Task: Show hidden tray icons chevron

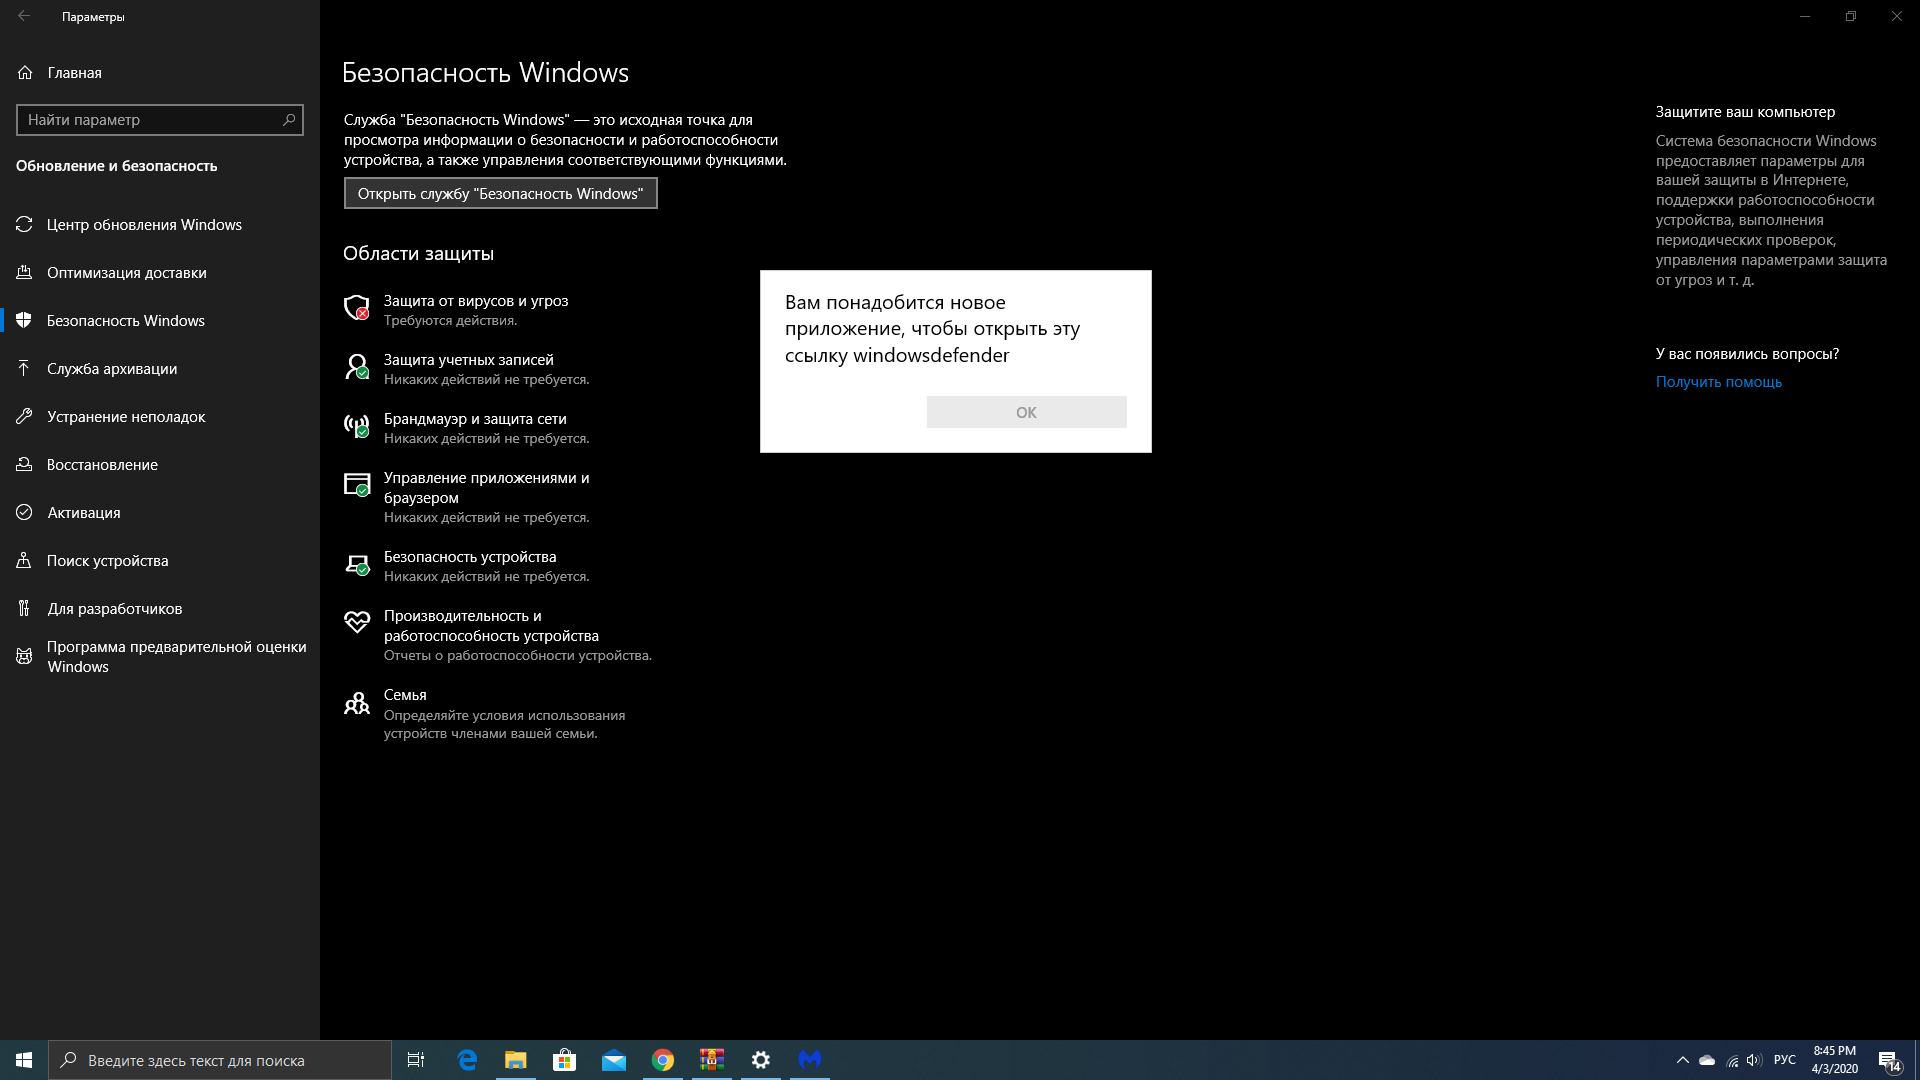Action: (1682, 1060)
